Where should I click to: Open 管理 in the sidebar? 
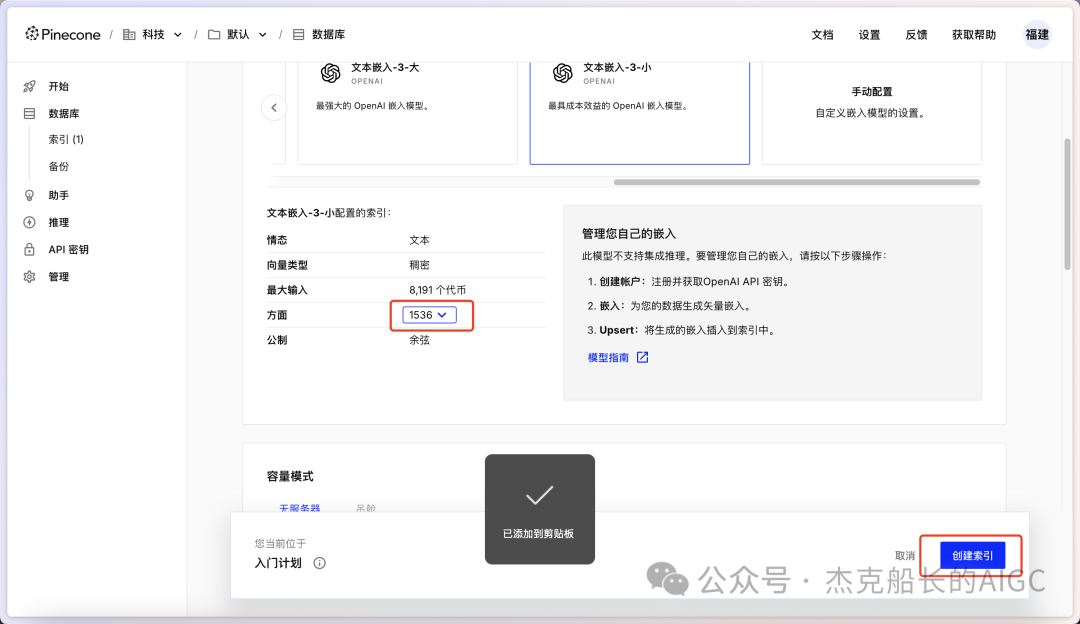tap(59, 276)
